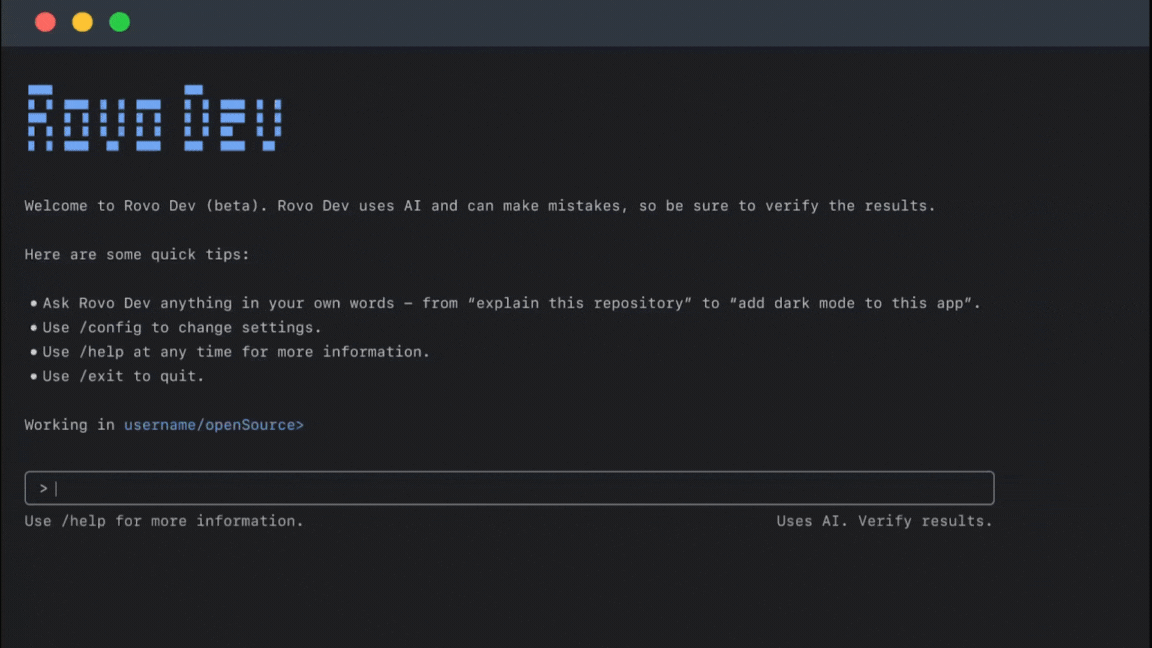Viewport: 1152px width, 648px height.
Task: Click the "Working in" label
Action: 70,425
